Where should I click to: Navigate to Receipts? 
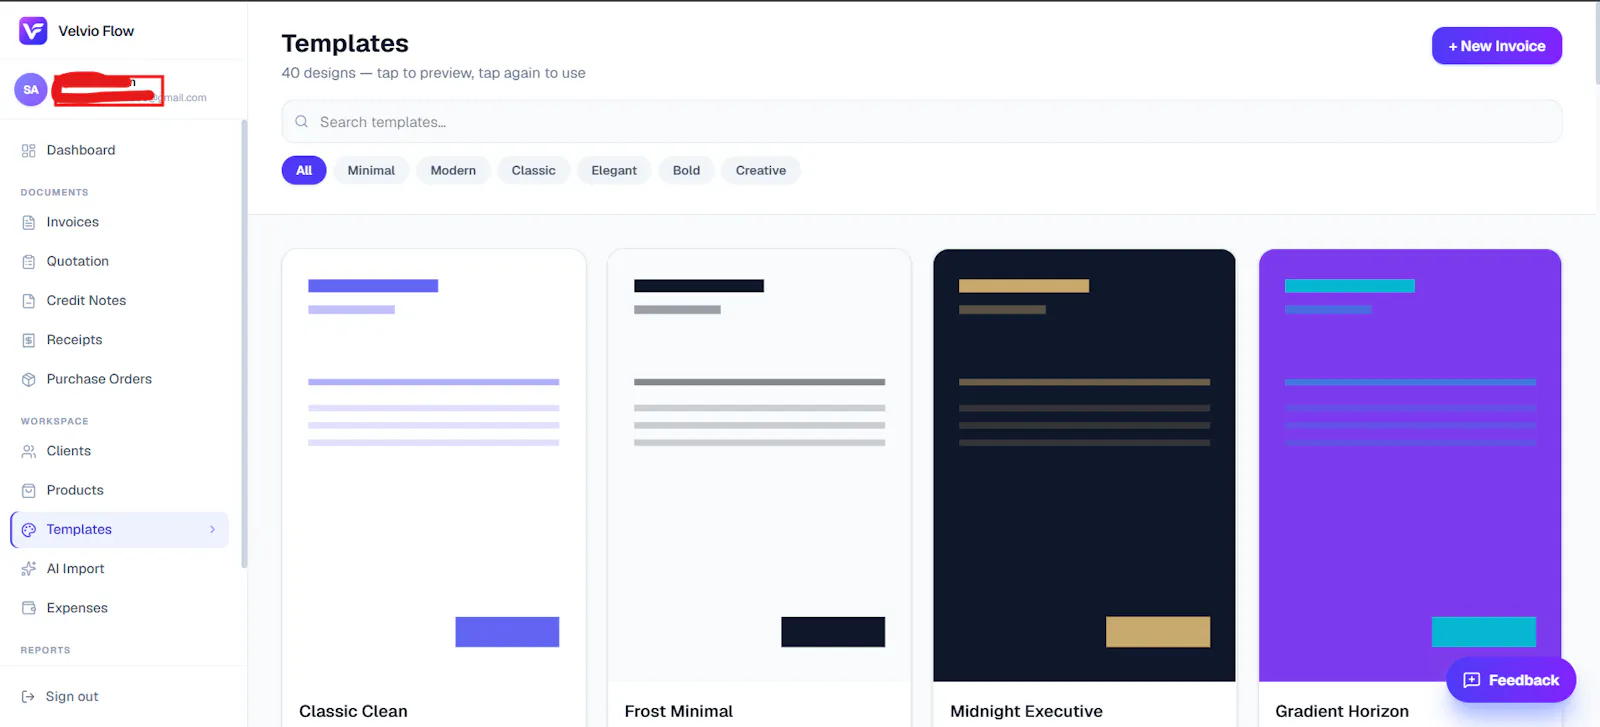tap(121, 340)
